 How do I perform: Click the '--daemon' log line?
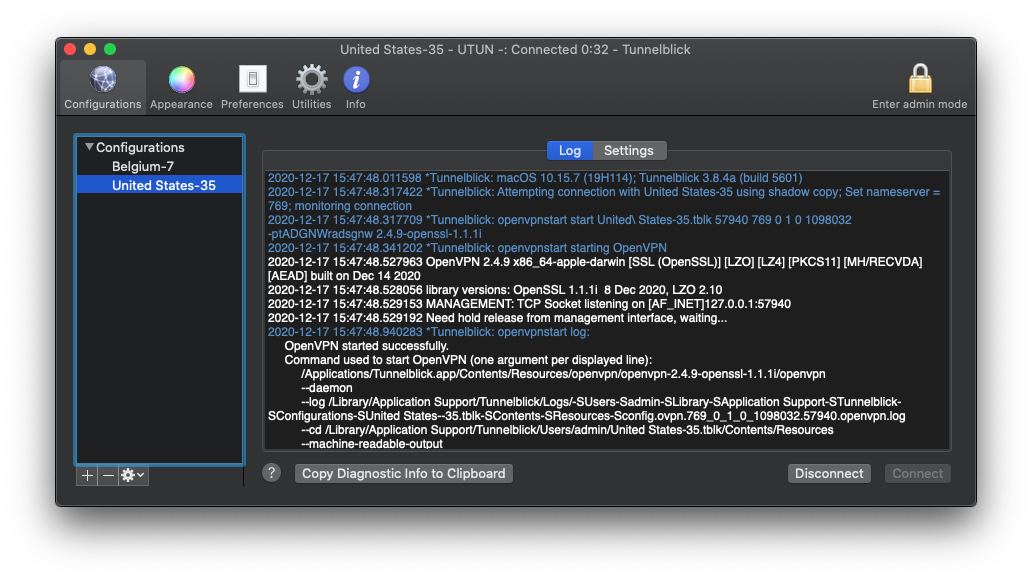(x=327, y=388)
